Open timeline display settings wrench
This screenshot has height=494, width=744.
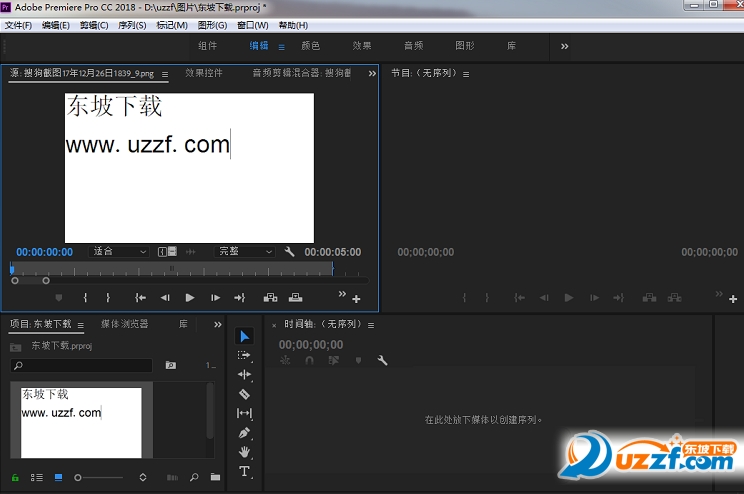pos(382,361)
